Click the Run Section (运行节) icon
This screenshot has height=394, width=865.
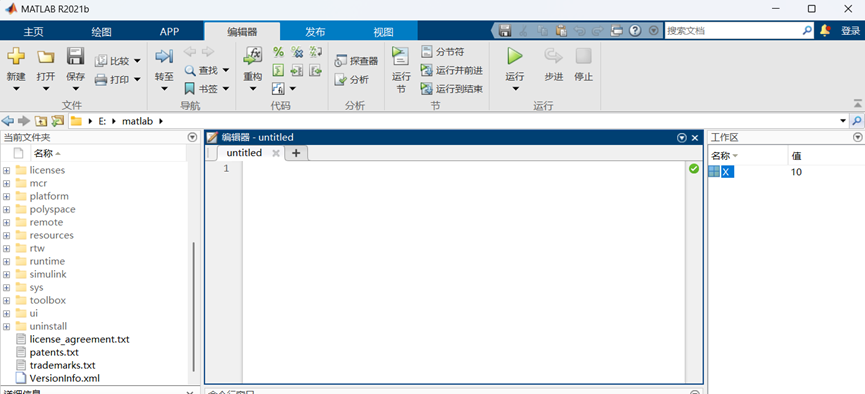(401, 56)
